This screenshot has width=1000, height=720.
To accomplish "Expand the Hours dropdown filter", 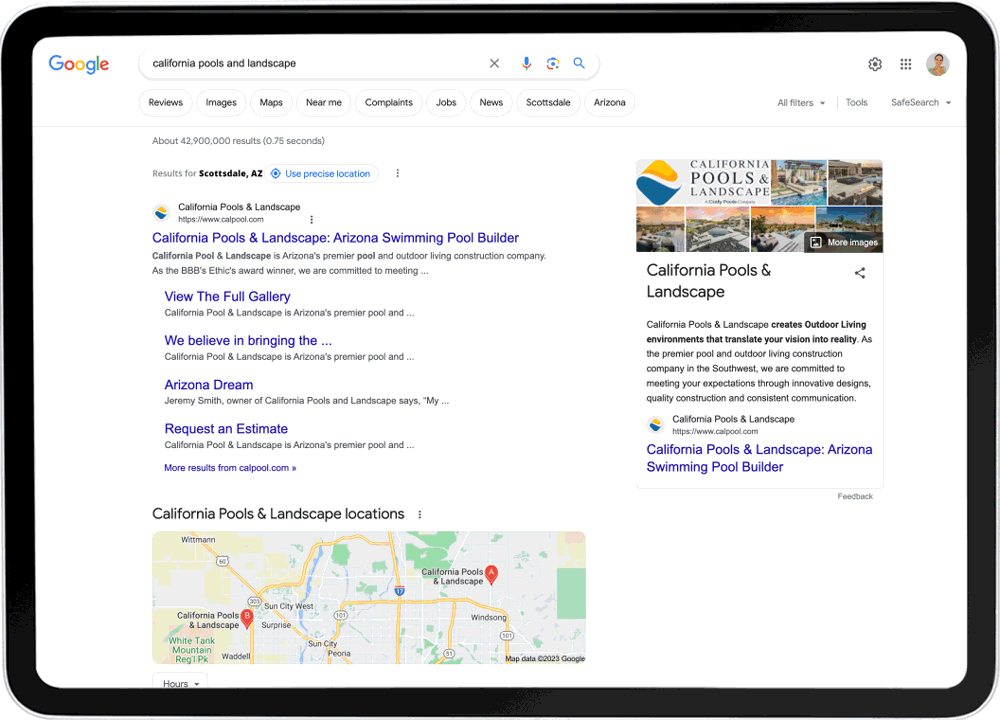I will [x=180, y=683].
